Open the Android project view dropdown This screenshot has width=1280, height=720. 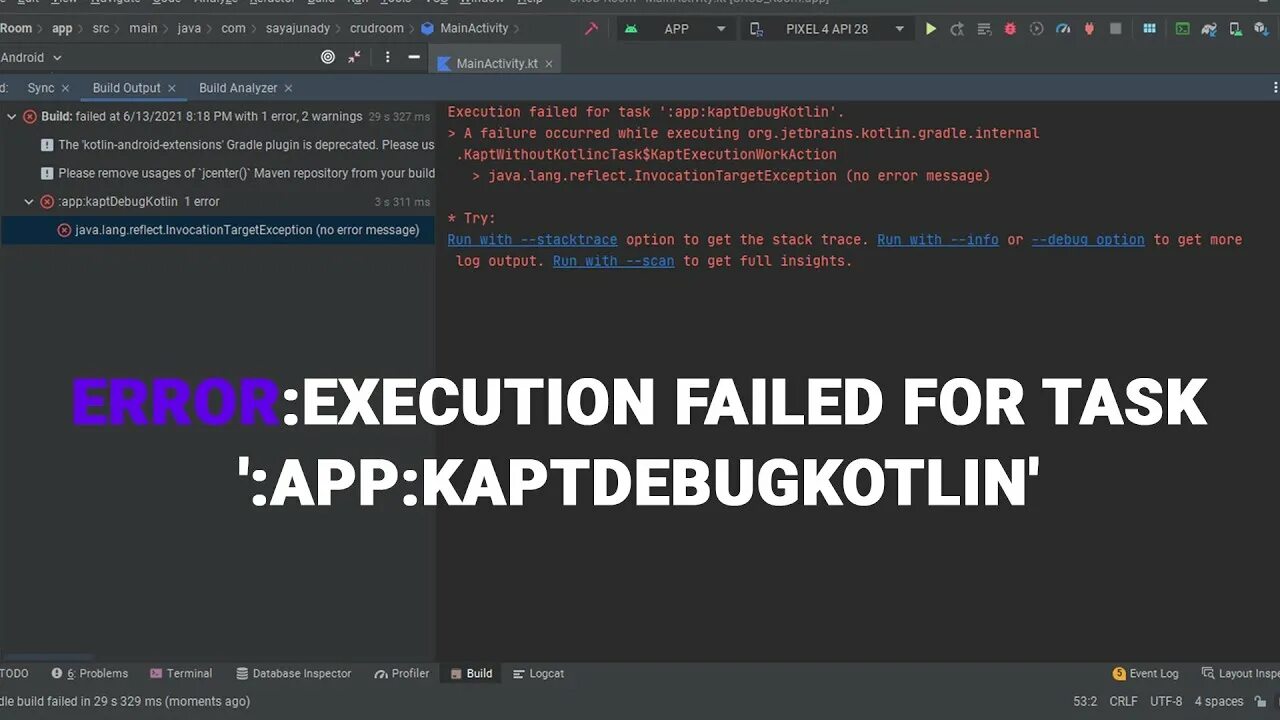pyautogui.click(x=31, y=58)
